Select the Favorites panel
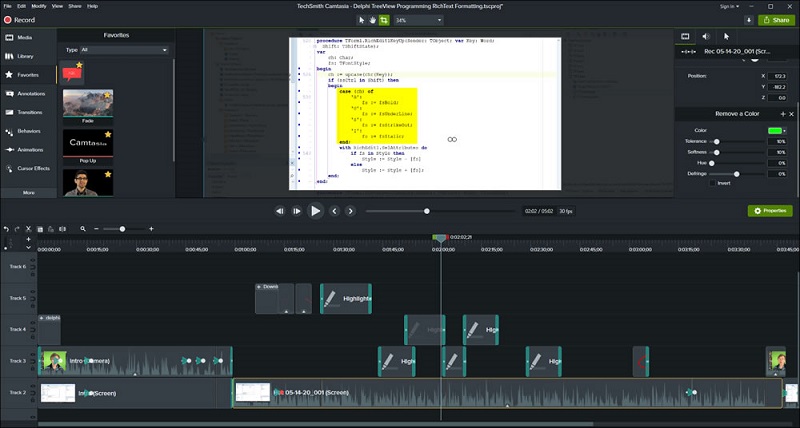This screenshot has width=800, height=428. tap(29, 75)
